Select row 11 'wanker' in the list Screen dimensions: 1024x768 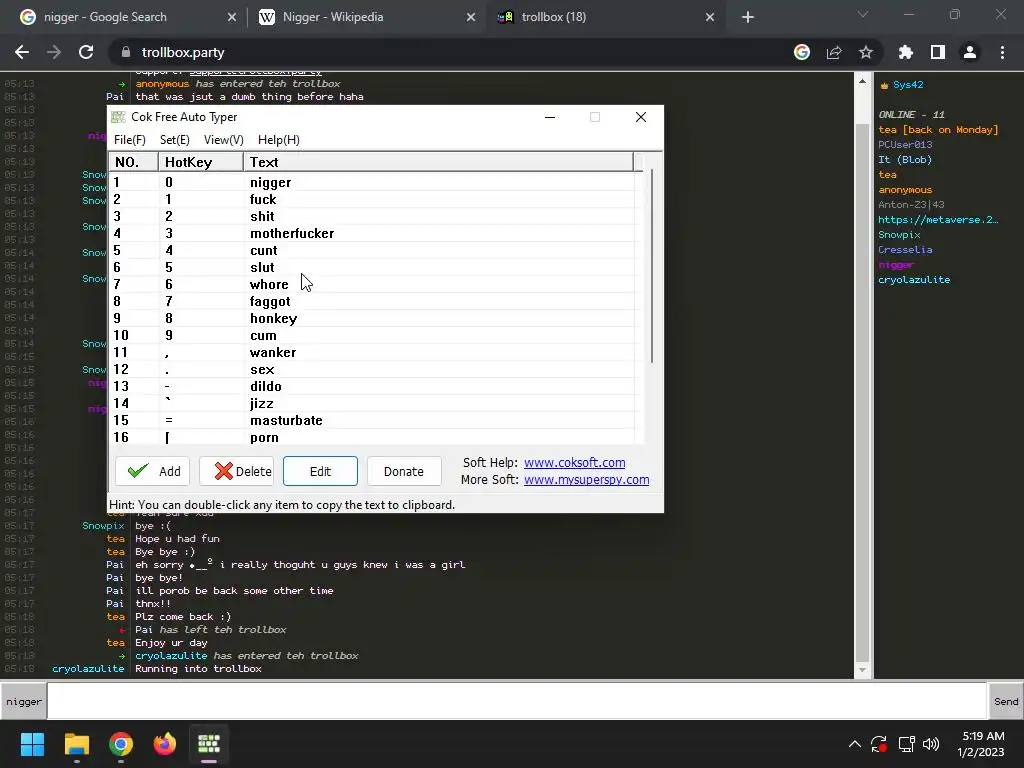pos(372,353)
